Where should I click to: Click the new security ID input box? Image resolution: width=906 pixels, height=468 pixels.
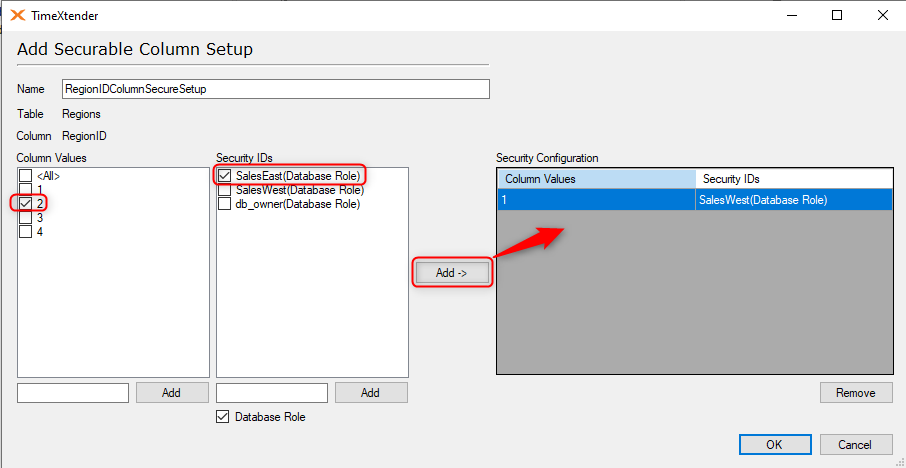(x=272, y=392)
